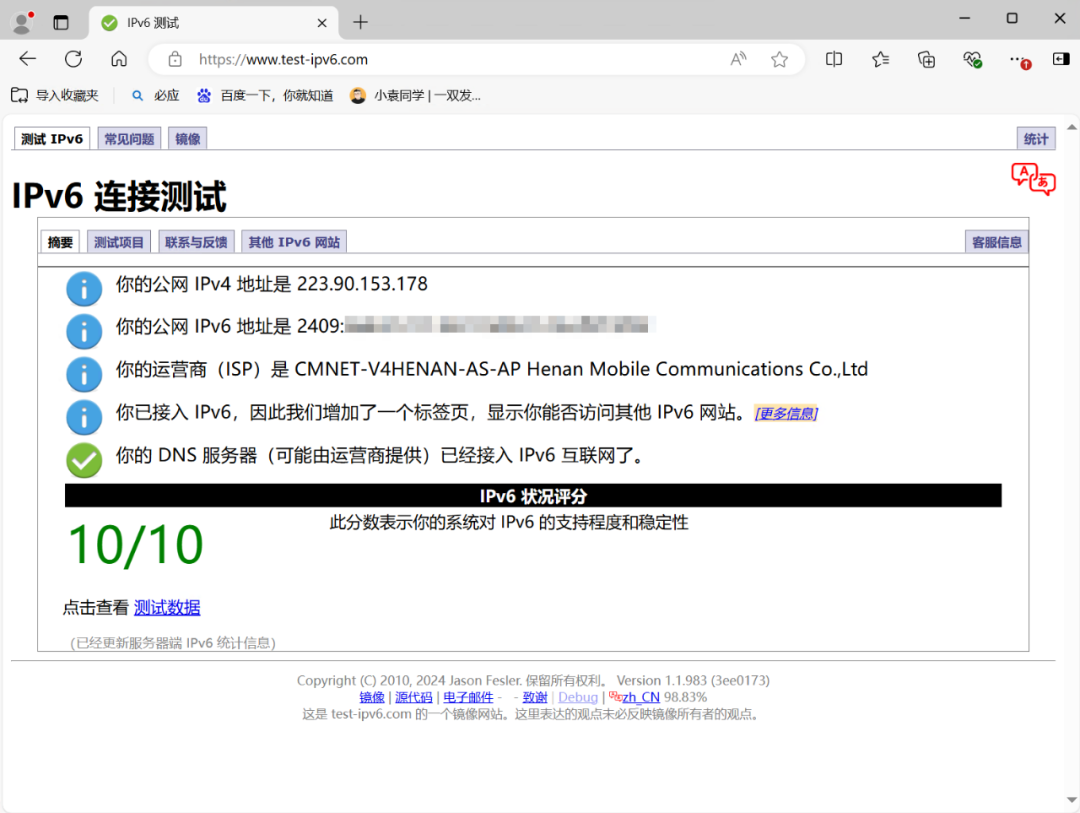The height and width of the screenshot is (813, 1080).
Task: Open 百度一下，你就知道 bookmark
Action: coord(265,96)
